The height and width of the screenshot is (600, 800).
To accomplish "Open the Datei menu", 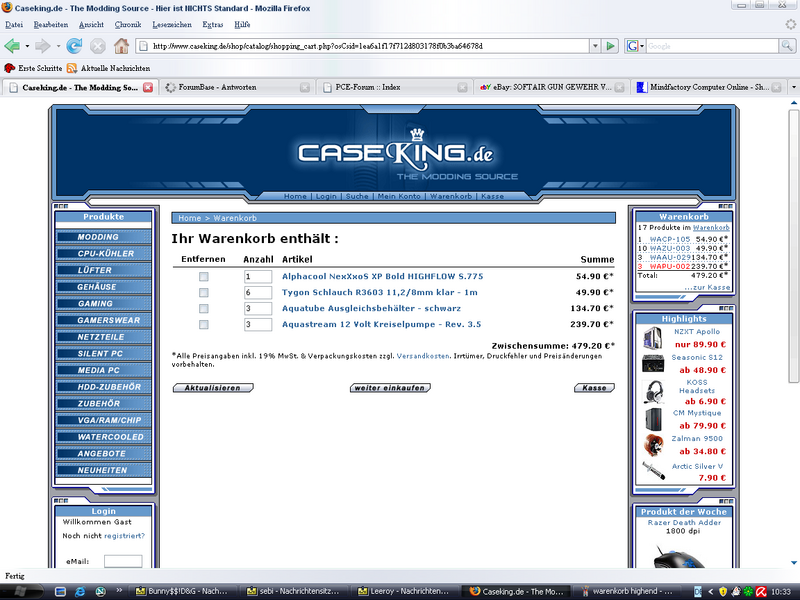I will click(14, 24).
